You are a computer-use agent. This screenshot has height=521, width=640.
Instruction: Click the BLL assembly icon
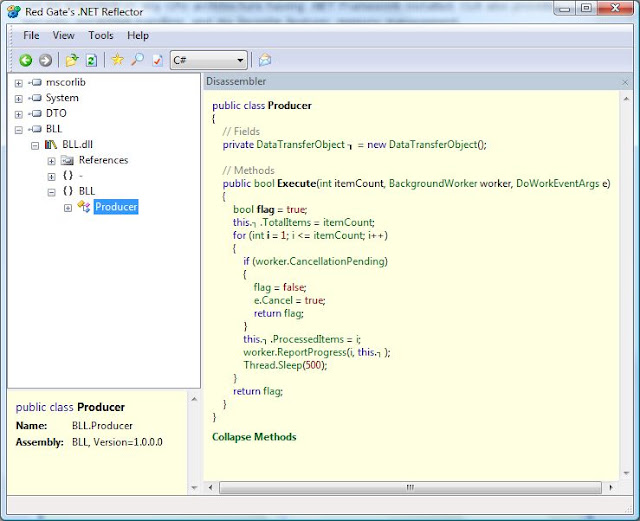click(x=36, y=129)
